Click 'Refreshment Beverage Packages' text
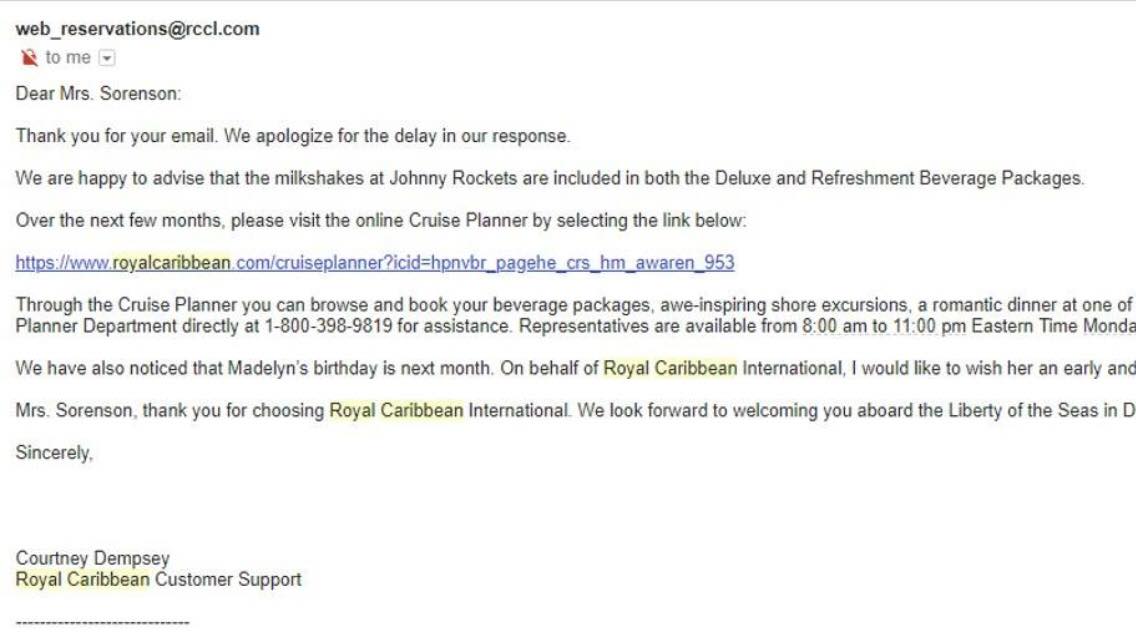Screen dimensions: 1136x640 coord(946,178)
